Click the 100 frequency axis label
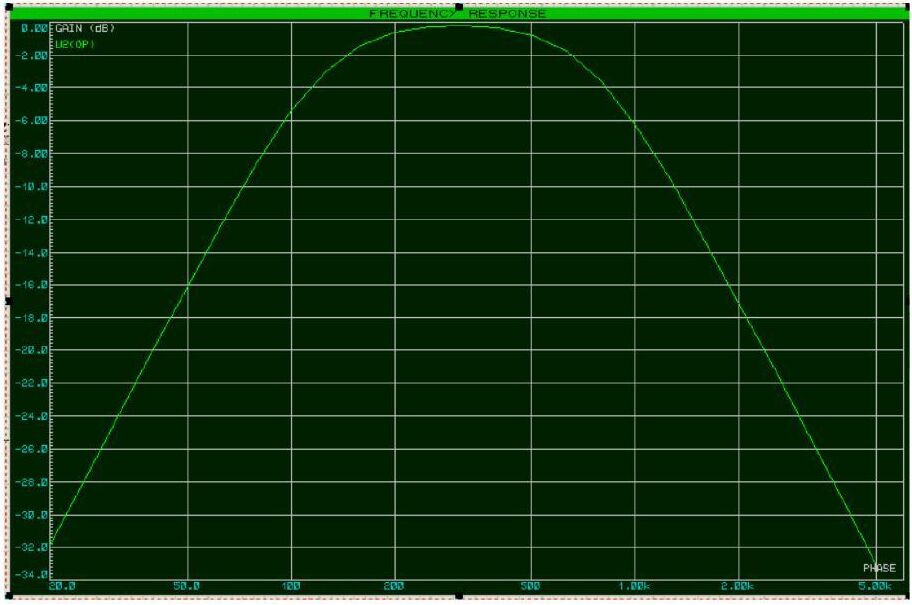This screenshot has width=912, height=605. coord(291,586)
